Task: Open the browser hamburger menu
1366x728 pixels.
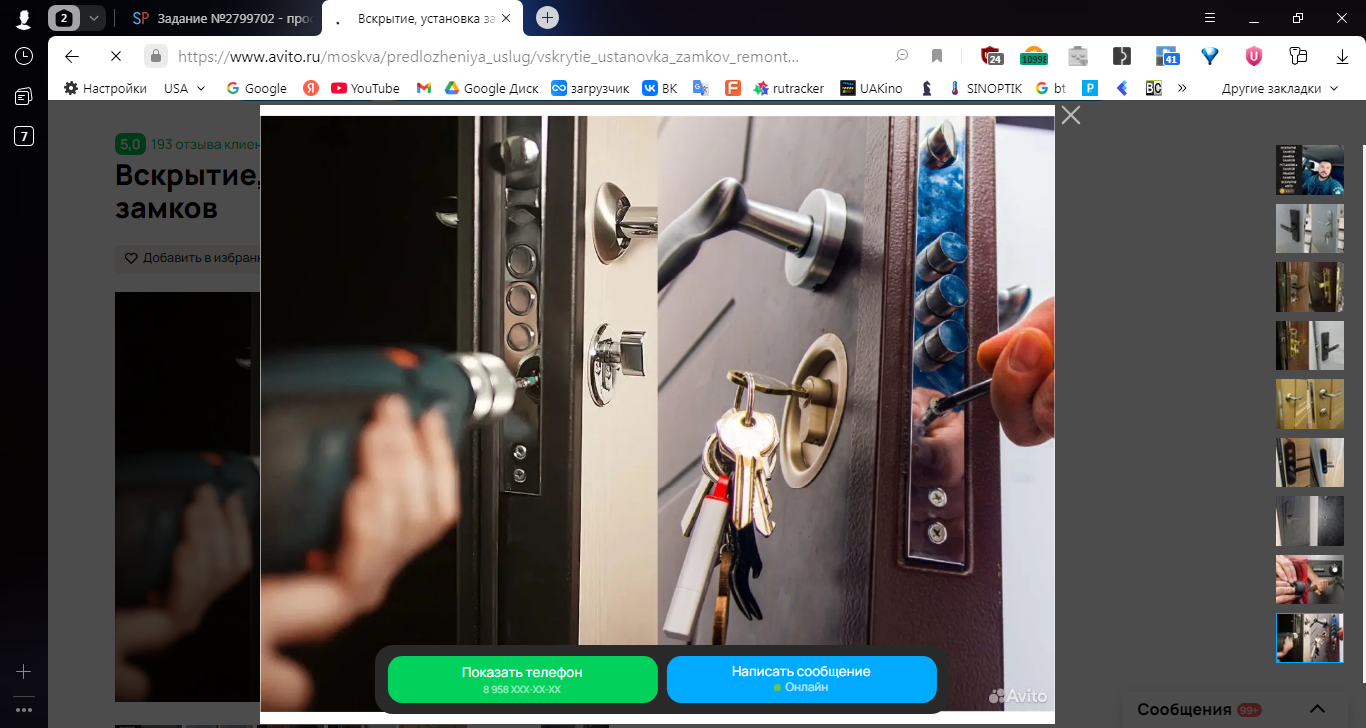Action: click(1210, 18)
